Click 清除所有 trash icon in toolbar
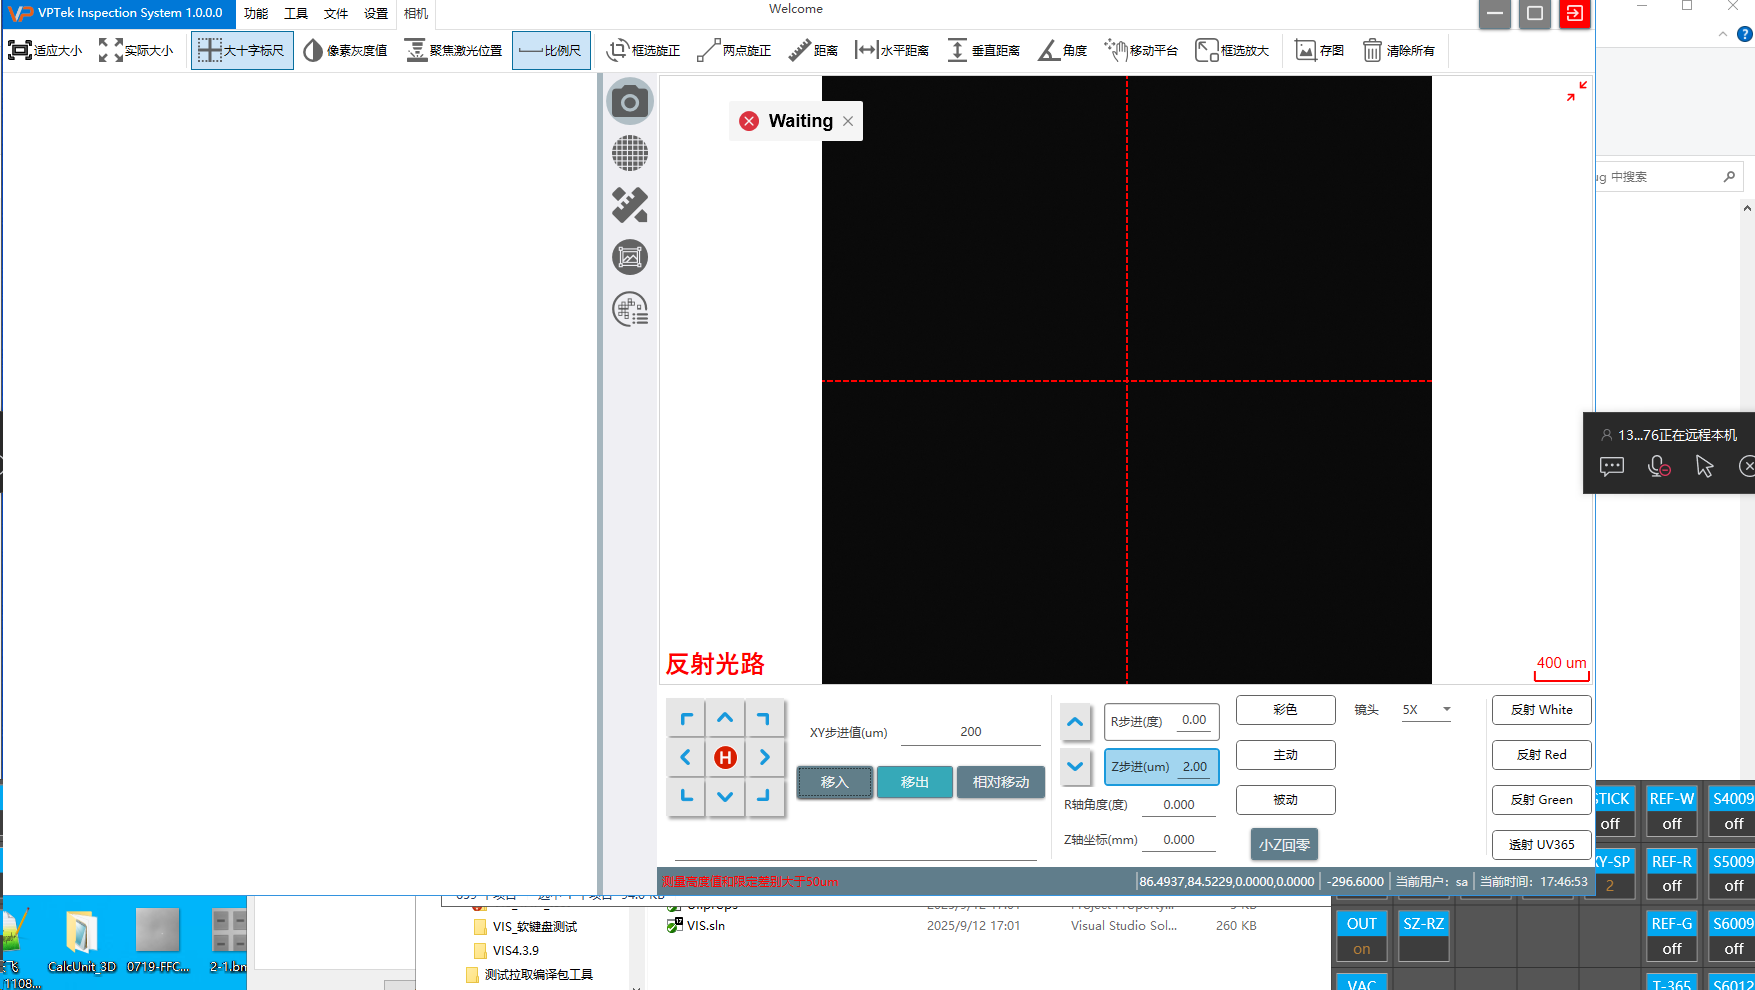The height and width of the screenshot is (990, 1755). (1398, 50)
